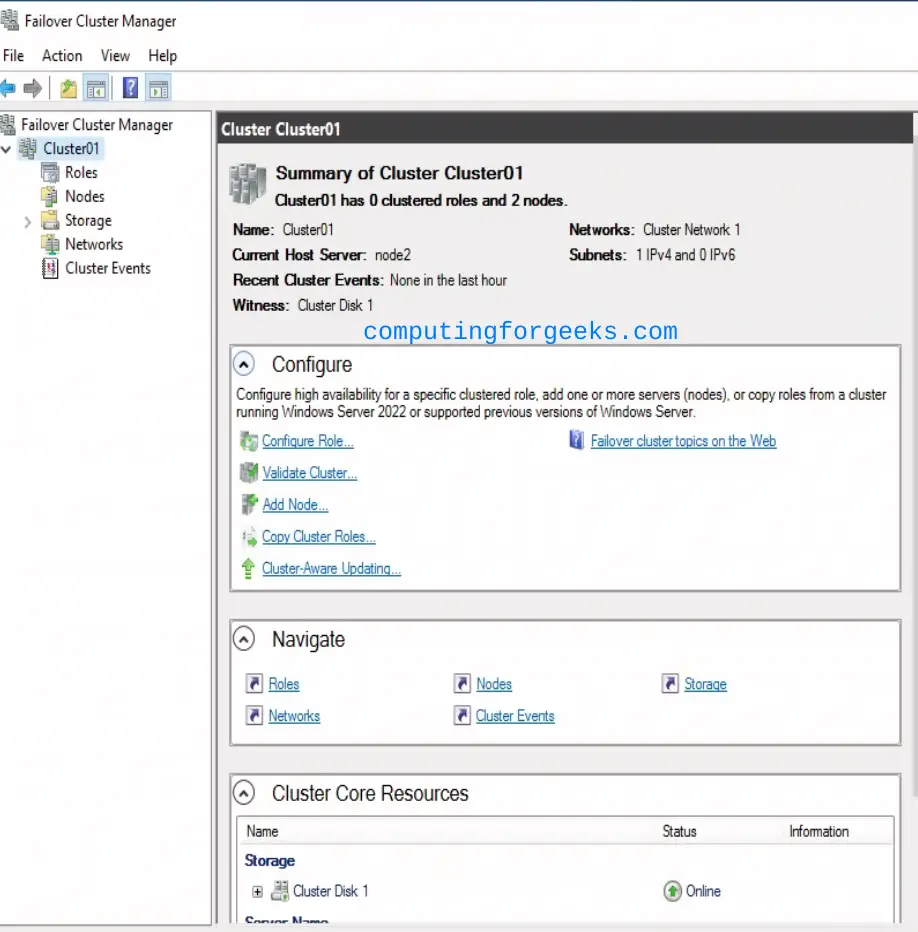Expand Cluster Disk 1 with plus box
The width and height of the screenshot is (918, 932).
(257, 892)
